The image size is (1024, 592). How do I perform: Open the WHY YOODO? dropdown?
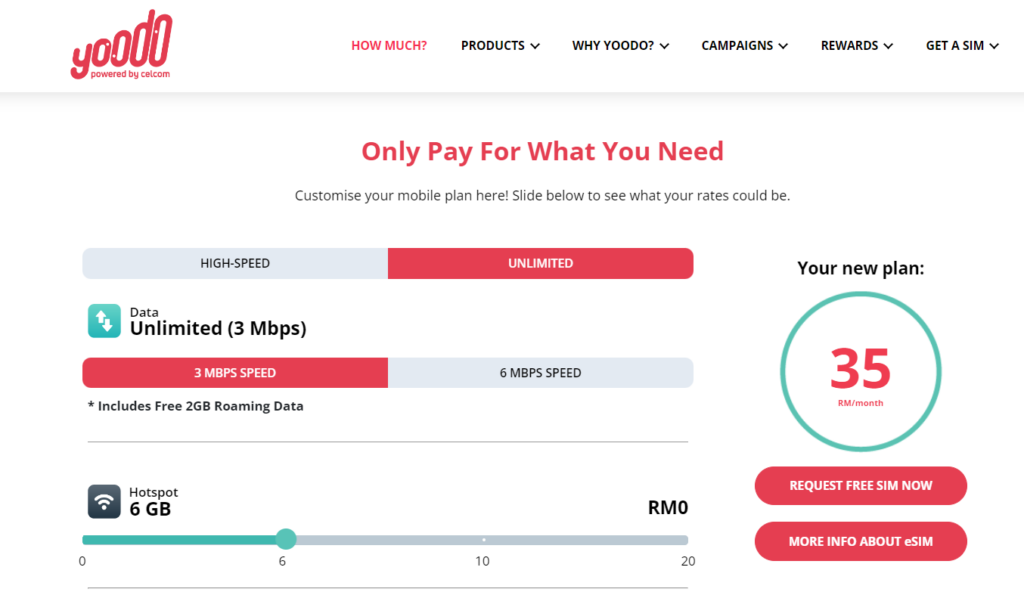(x=620, y=46)
